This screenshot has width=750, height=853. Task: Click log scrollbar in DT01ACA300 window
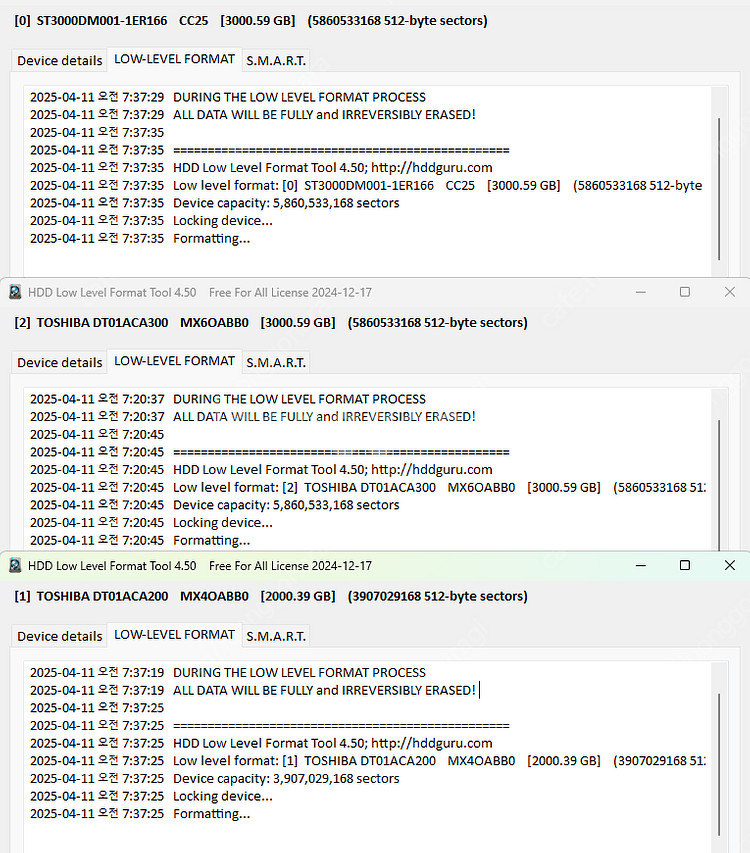[719, 484]
